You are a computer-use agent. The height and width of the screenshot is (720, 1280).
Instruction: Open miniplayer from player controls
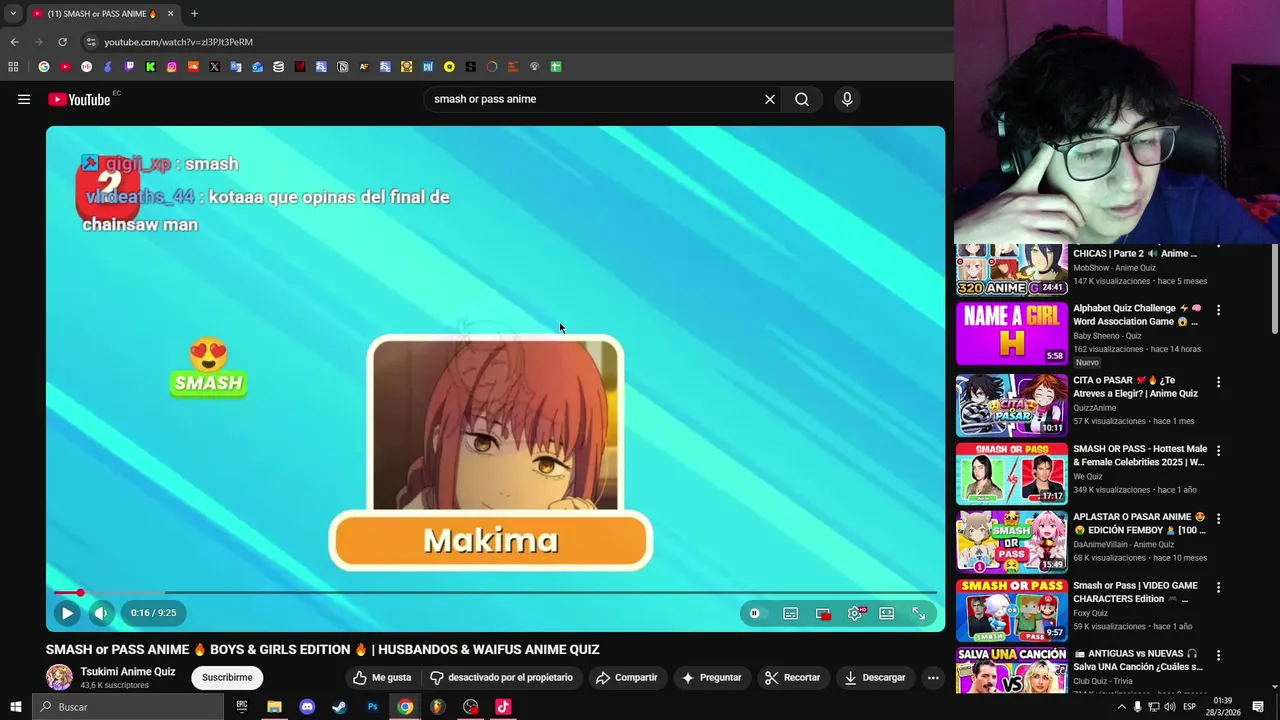click(823, 613)
